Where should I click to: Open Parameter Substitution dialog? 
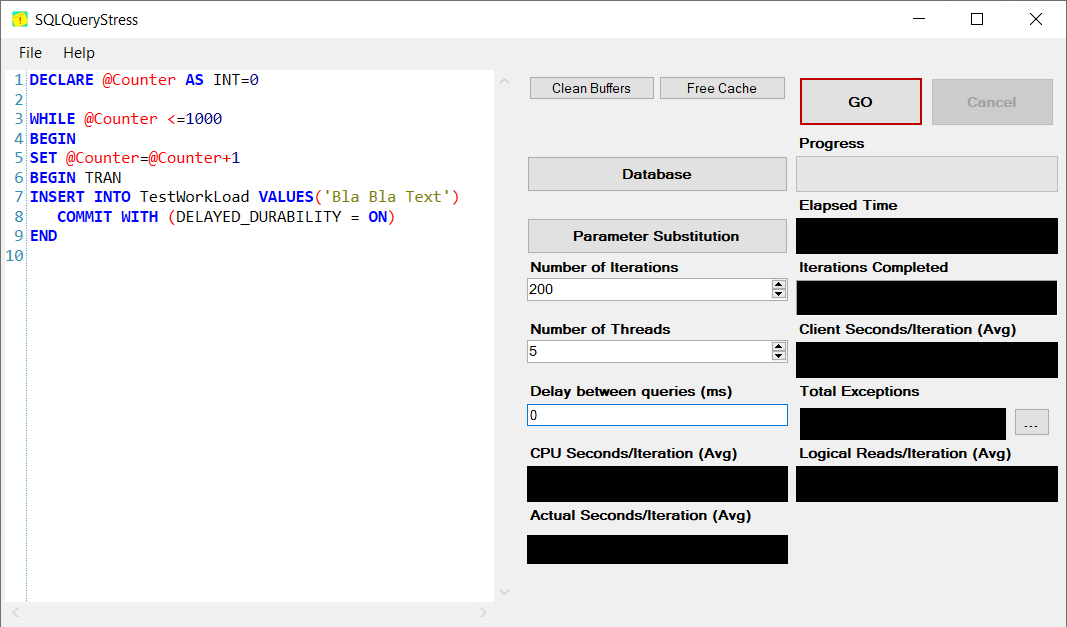[657, 236]
